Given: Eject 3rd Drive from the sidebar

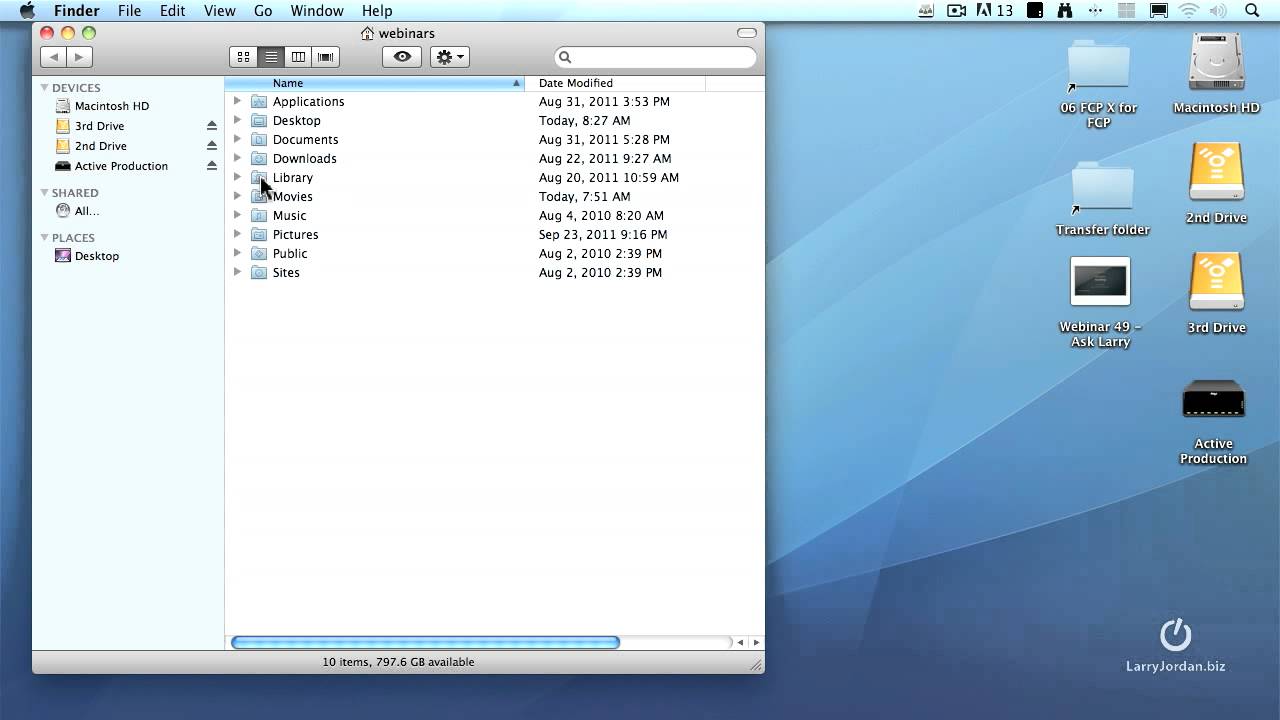Looking at the screenshot, I should click(212, 126).
